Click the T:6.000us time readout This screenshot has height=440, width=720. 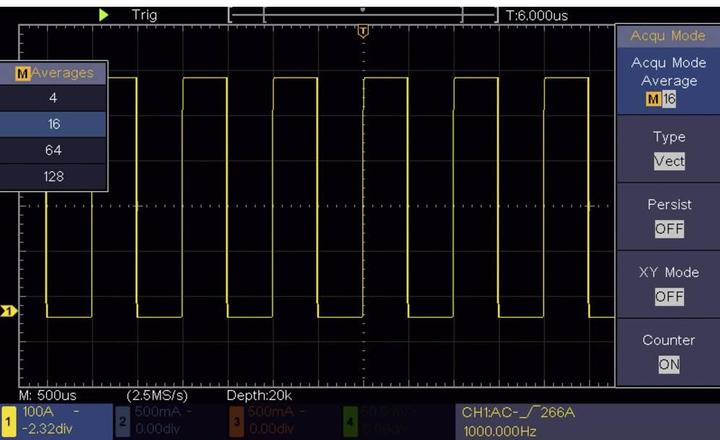pyautogui.click(x=537, y=16)
